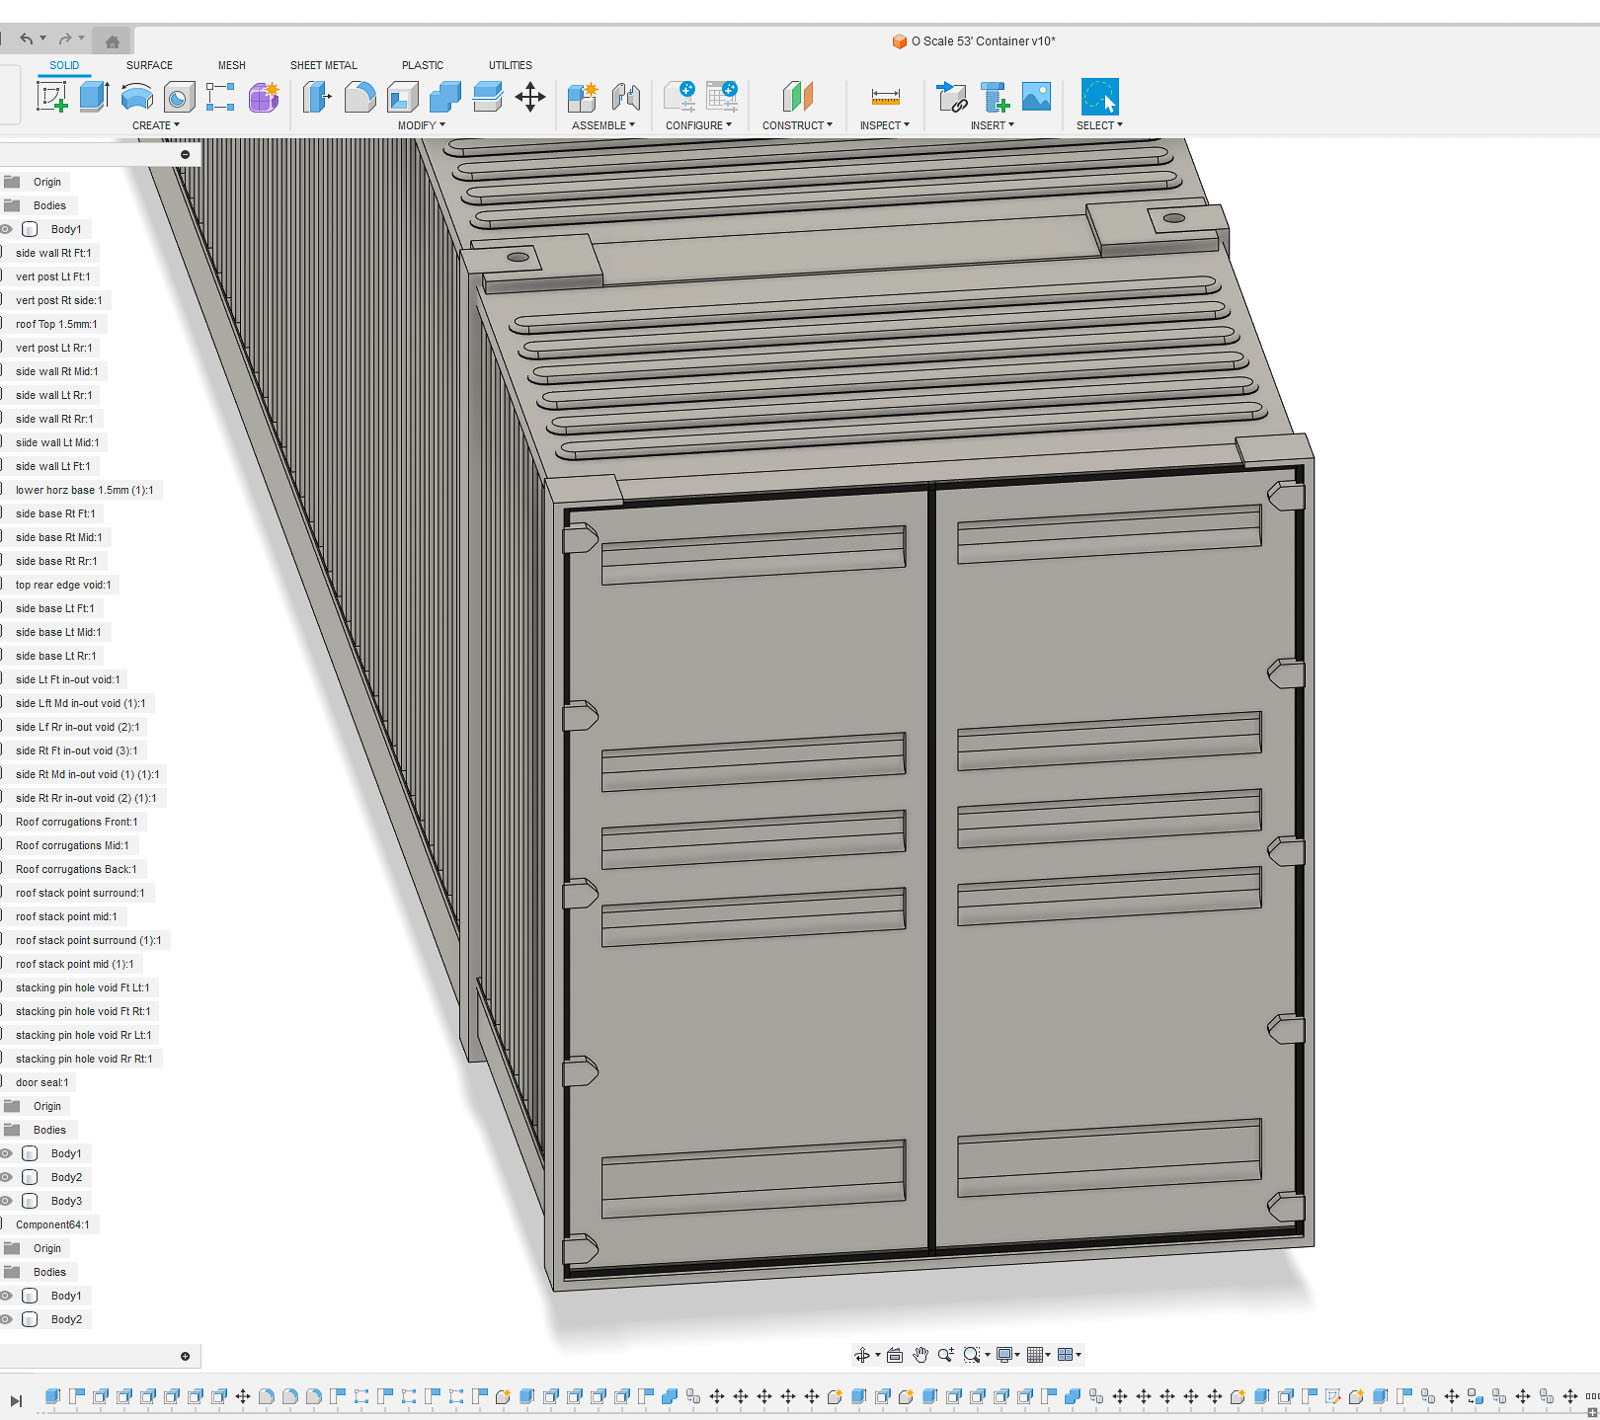Select the Fillet tool
Image resolution: width=1600 pixels, height=1420 pixels.
[x=360, y=97]
